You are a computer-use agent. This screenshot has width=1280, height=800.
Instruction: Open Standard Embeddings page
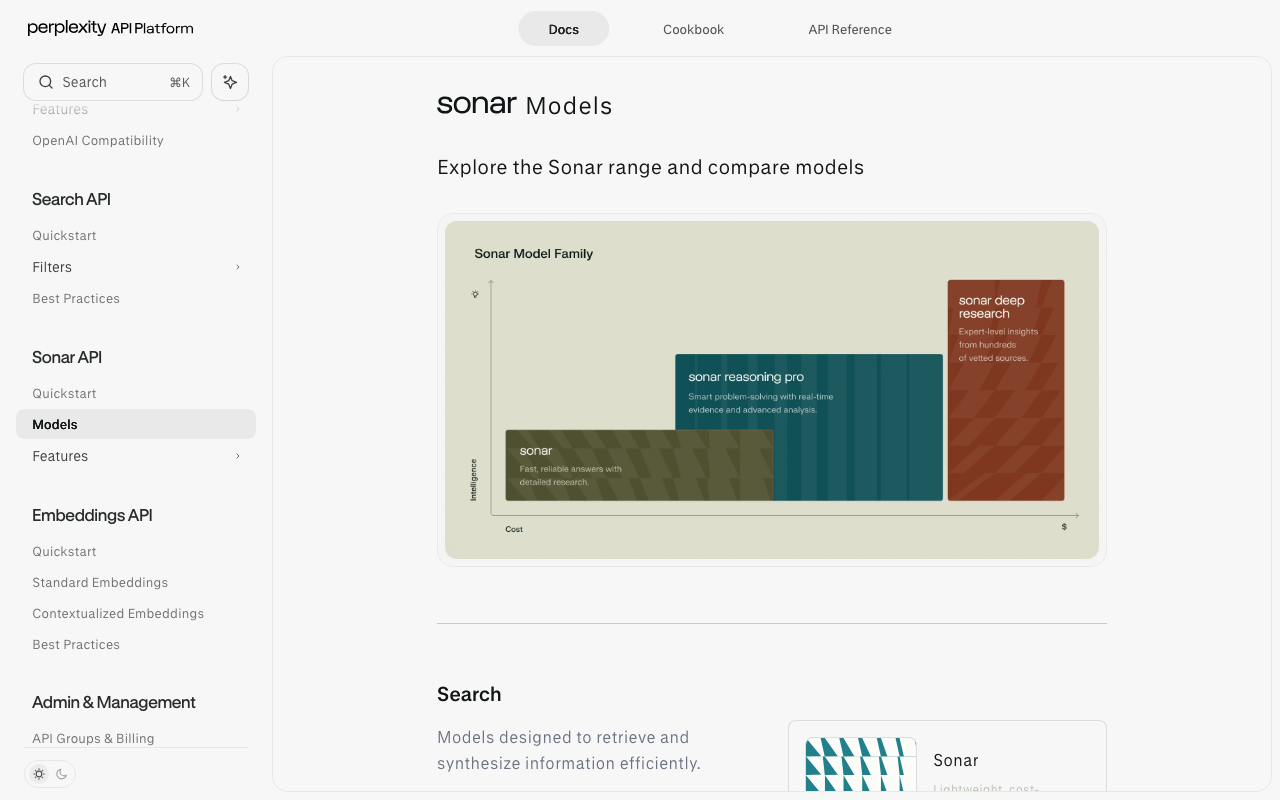pos(100,583)
